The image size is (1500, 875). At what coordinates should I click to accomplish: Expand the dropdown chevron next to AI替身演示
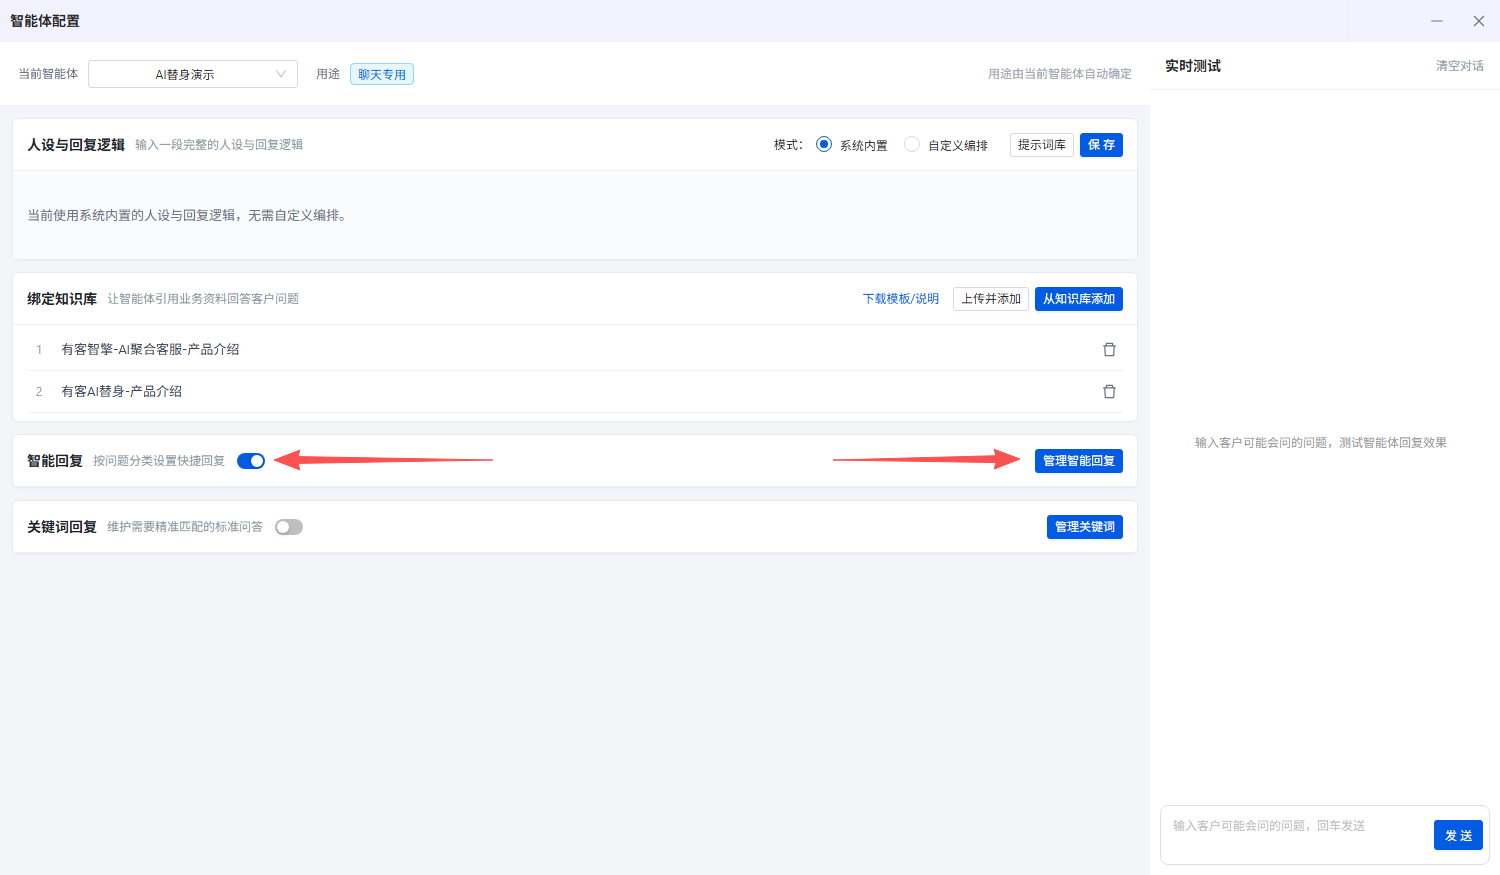tap(281, 74)
